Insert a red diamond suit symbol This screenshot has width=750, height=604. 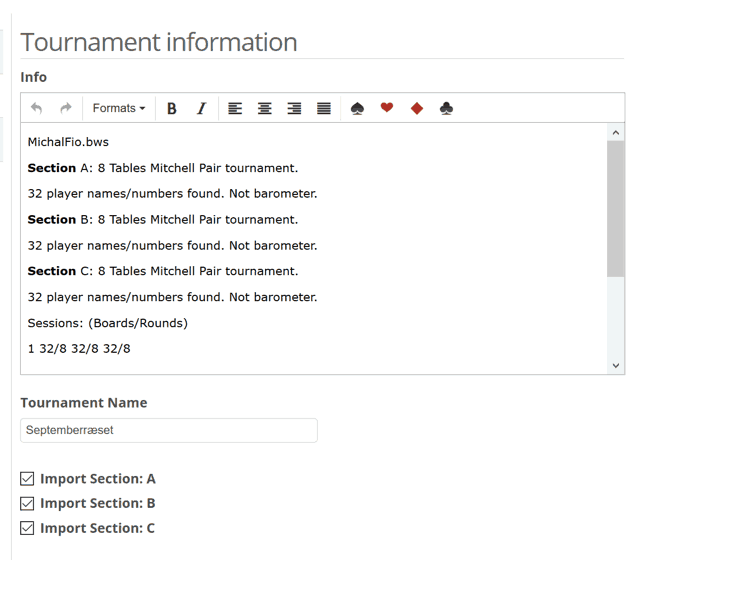click(x=417, y=108)
